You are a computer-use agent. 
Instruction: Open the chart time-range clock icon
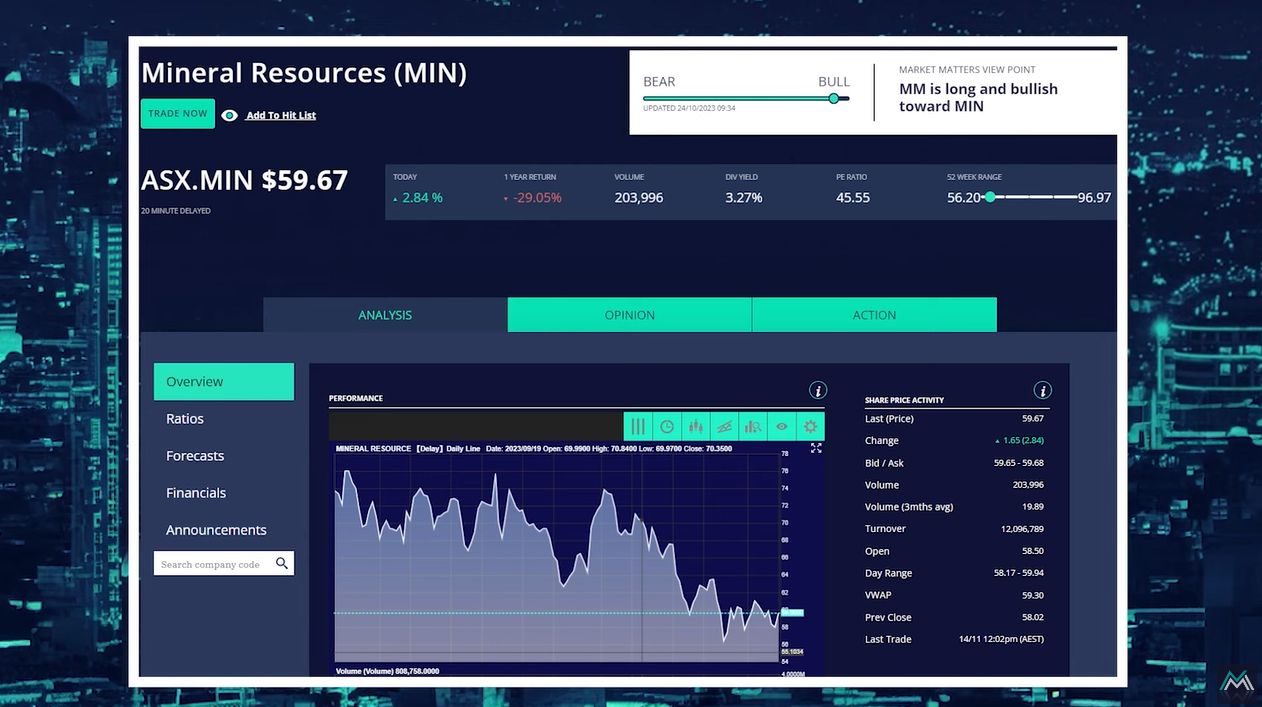click(x=667, y=427)
